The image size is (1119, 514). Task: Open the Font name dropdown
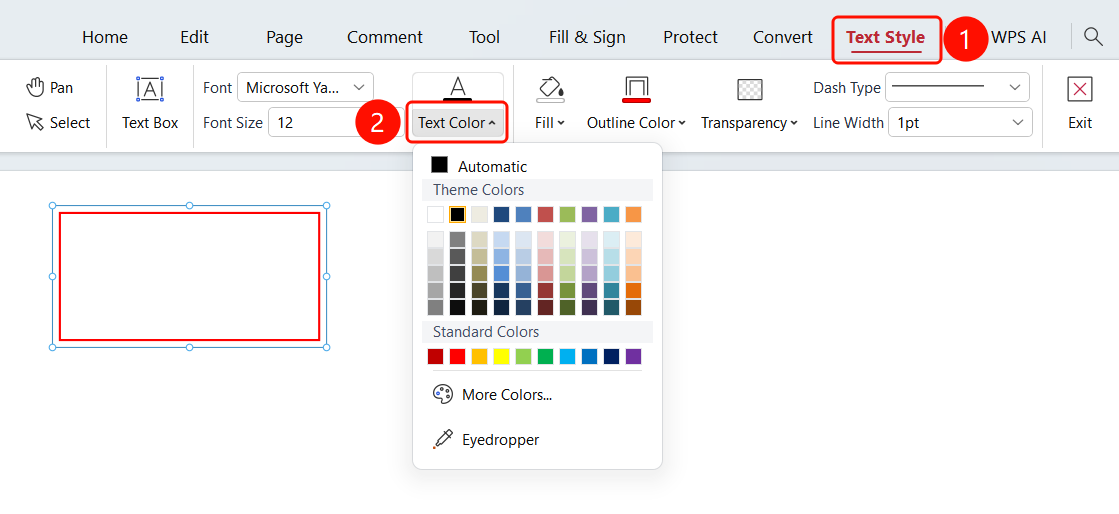point(305,88)
